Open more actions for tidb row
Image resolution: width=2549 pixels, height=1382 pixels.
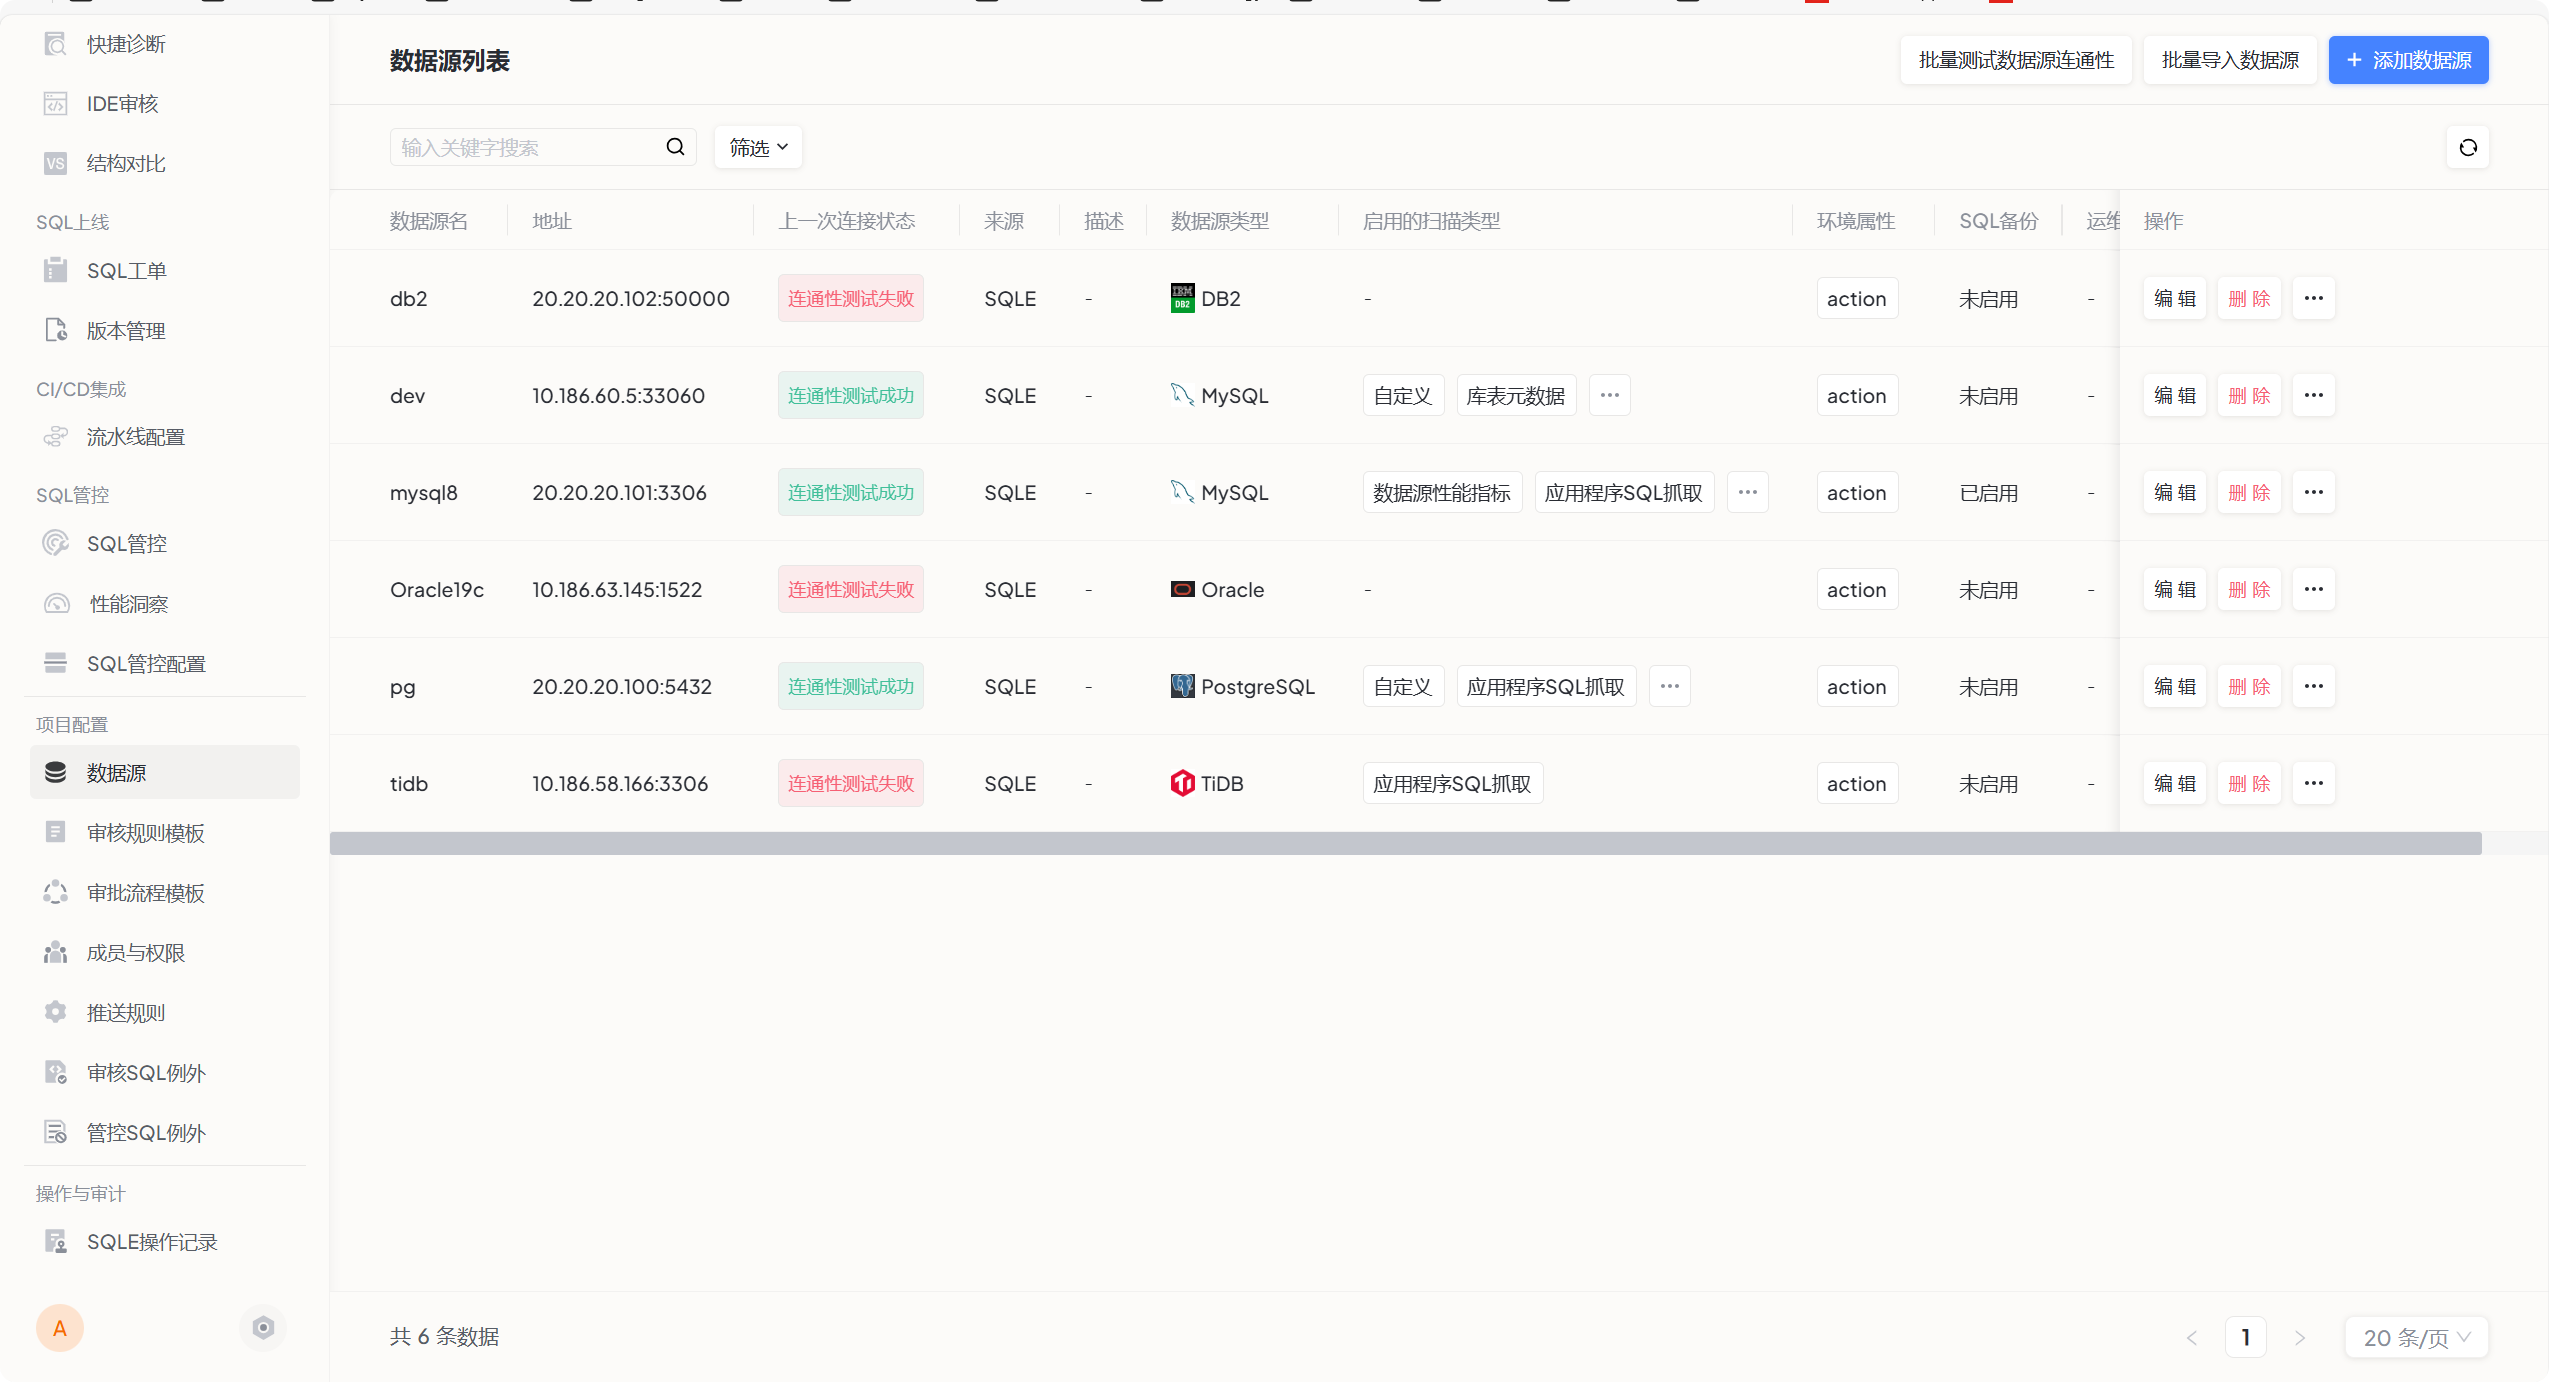pos(2314,783)
